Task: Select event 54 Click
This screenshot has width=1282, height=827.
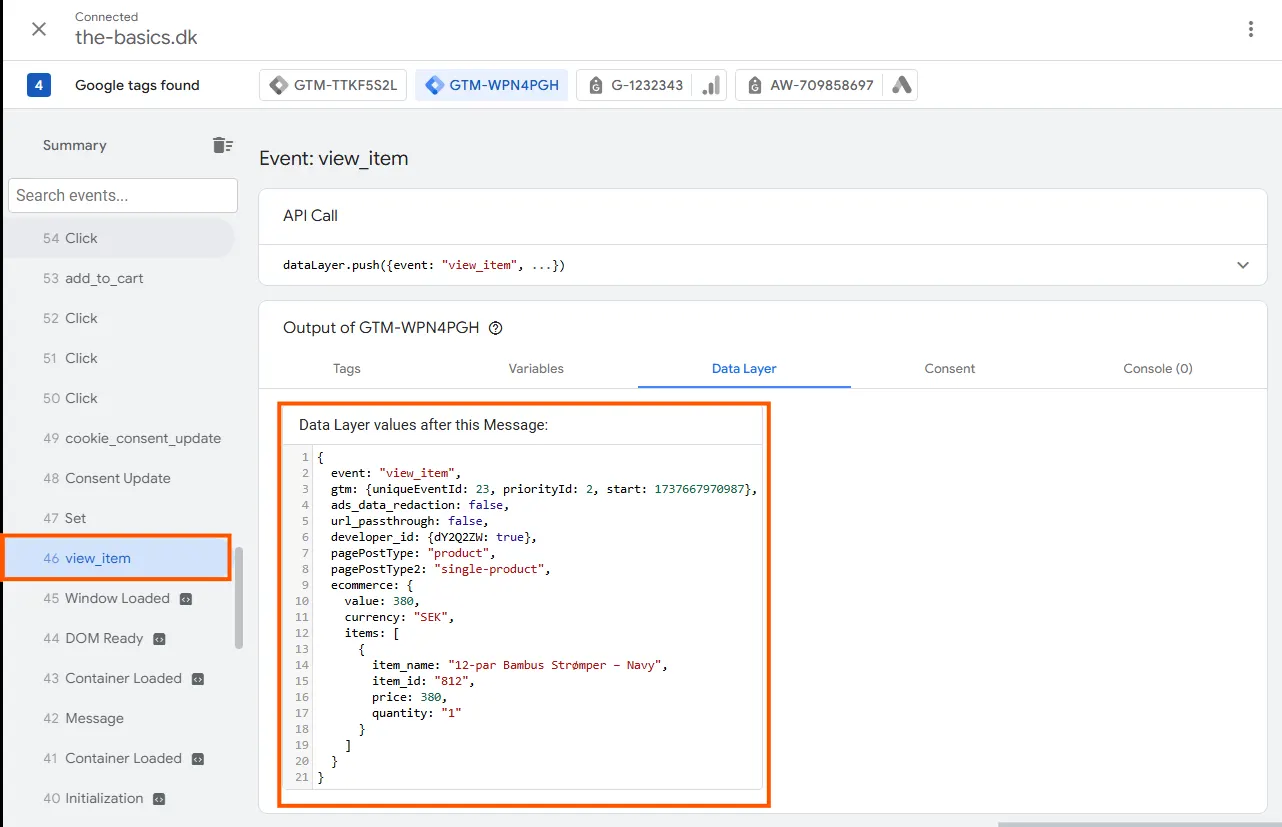Action: 118,238
